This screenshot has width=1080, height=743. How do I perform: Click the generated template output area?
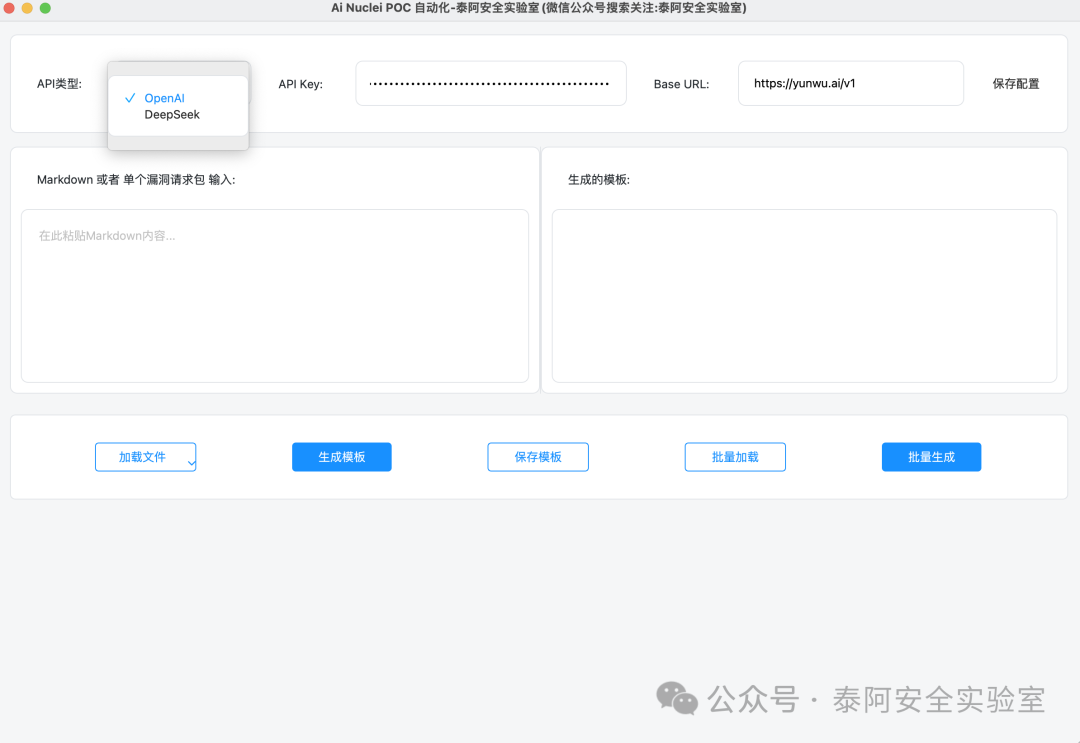pos(804,295)
